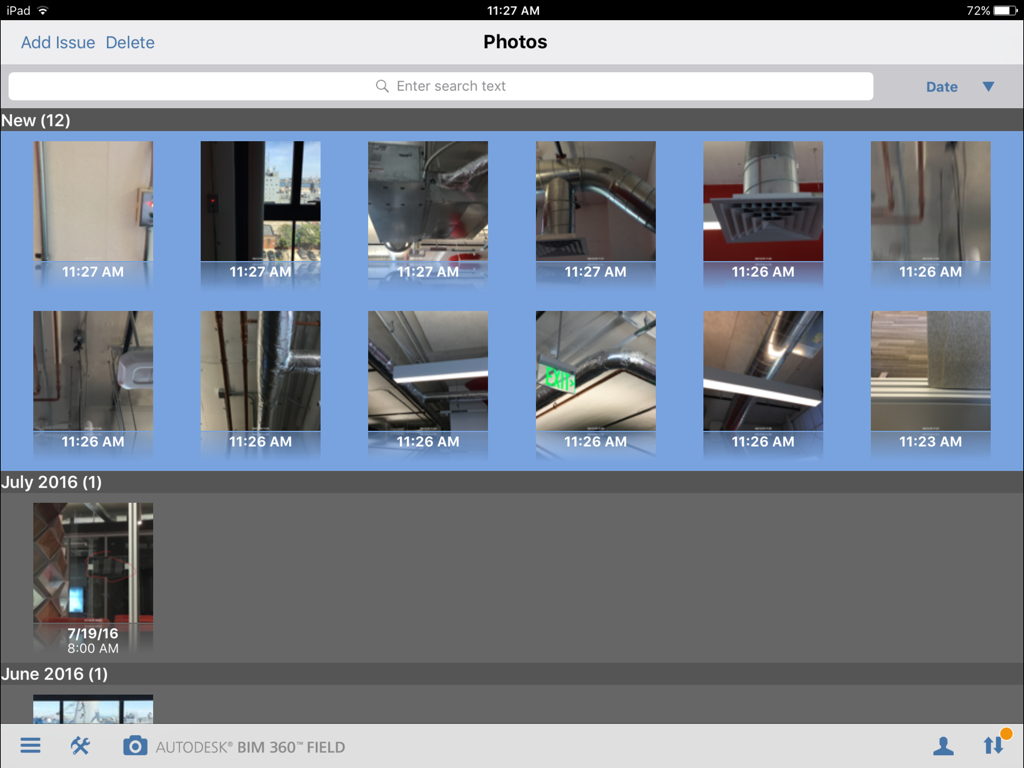The height and width of the screenshot is (768, 1024).
Task: Deselect the 11:23 AM flooring photo
Action: point(930,385)
